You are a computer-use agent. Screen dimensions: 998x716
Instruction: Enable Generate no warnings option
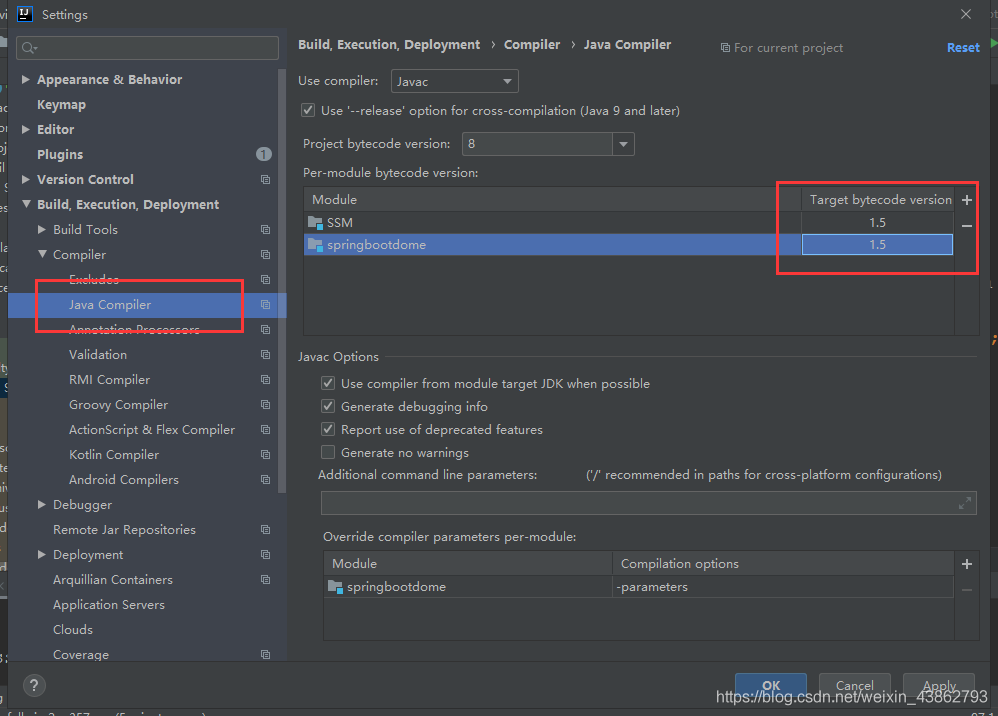pyautogui.click(x=328, y=453)
